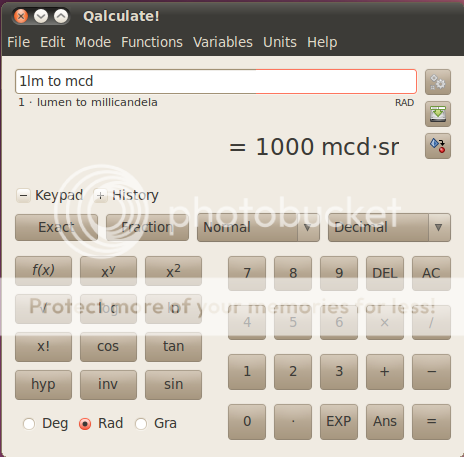This screenshot has height=457, width=464.
Task: Click the minus key
Action: 431,372
